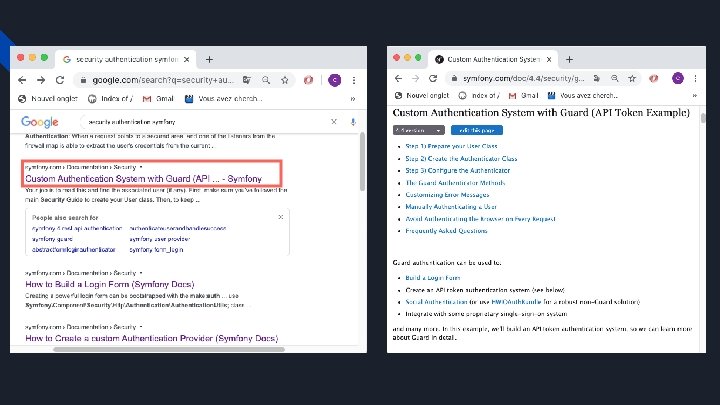
Task: Select 'symfony guard' related search
Action: [52, 239]
